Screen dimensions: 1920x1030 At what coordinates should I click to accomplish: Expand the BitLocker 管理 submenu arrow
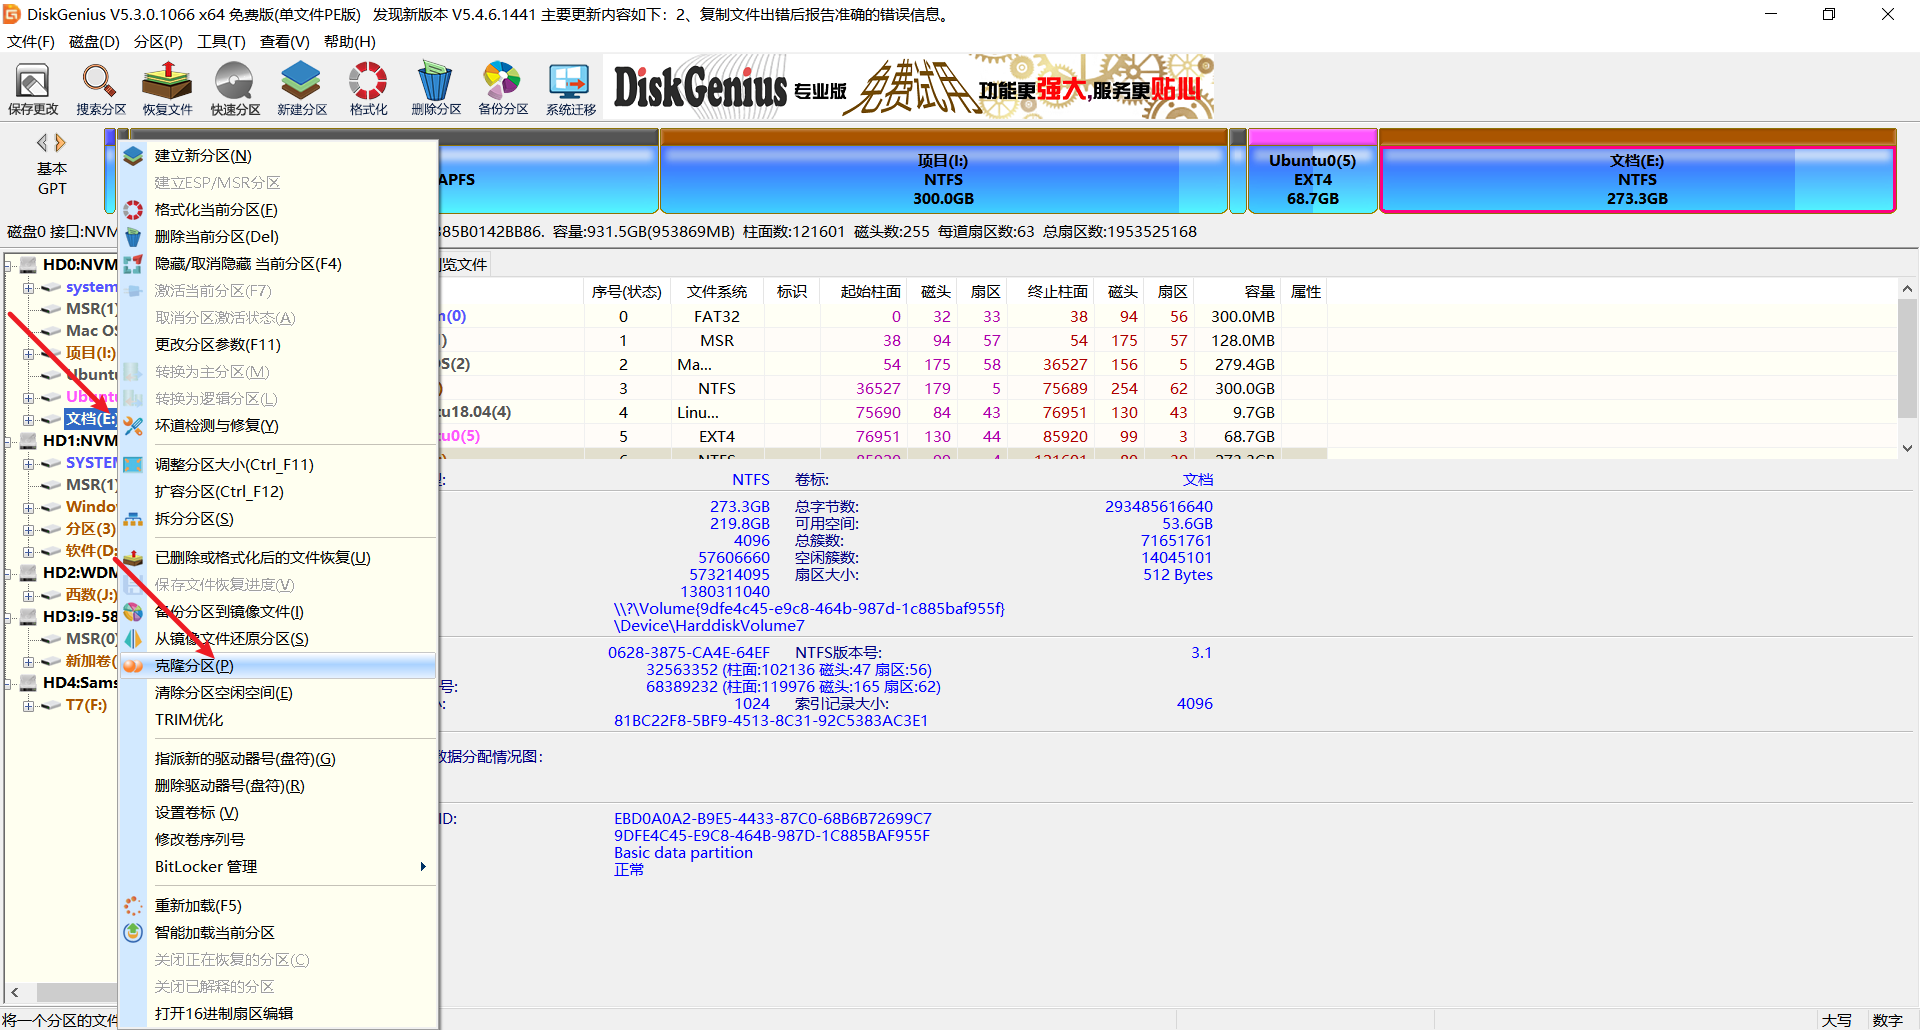[x=423, y=867]
